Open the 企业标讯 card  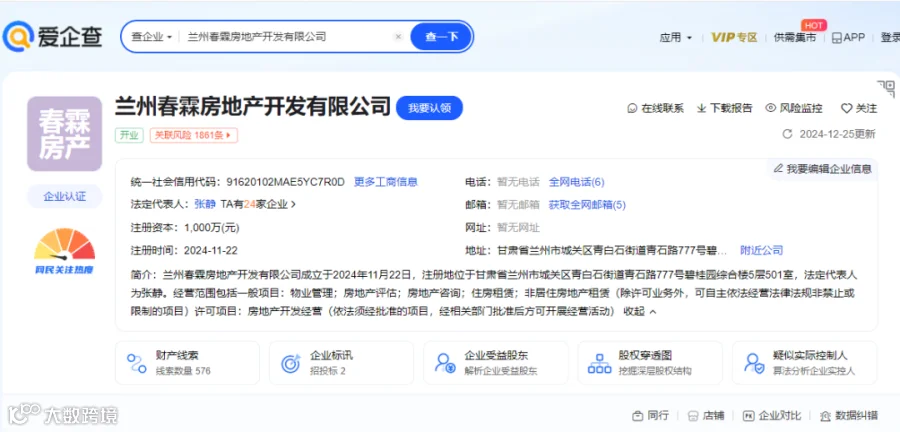point(342,363)
